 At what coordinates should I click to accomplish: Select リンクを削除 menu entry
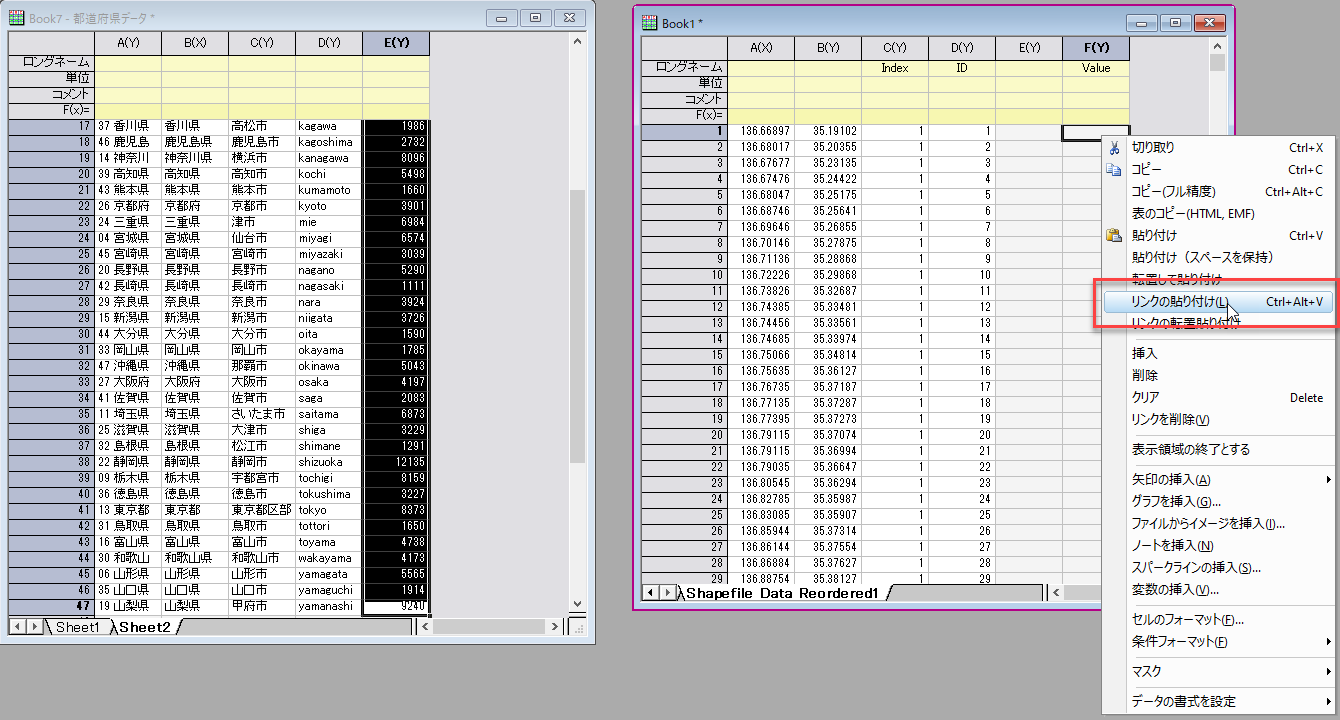(x=1218, y=419)
